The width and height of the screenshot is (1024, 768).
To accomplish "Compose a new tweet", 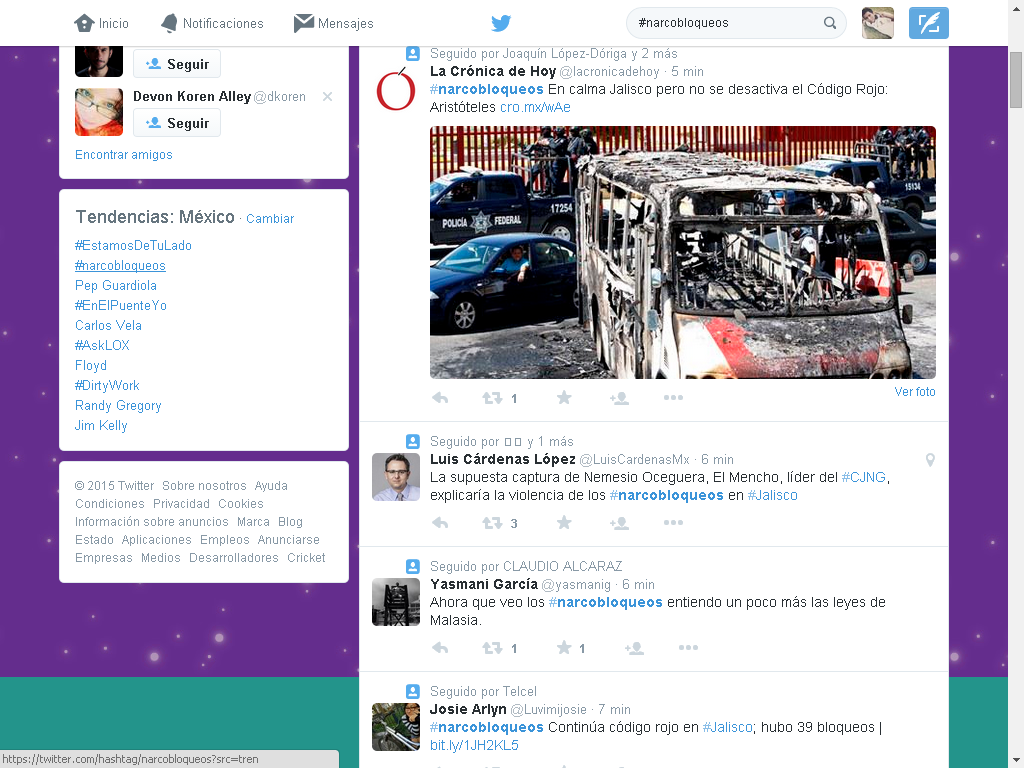I will [x=929, y=23].
